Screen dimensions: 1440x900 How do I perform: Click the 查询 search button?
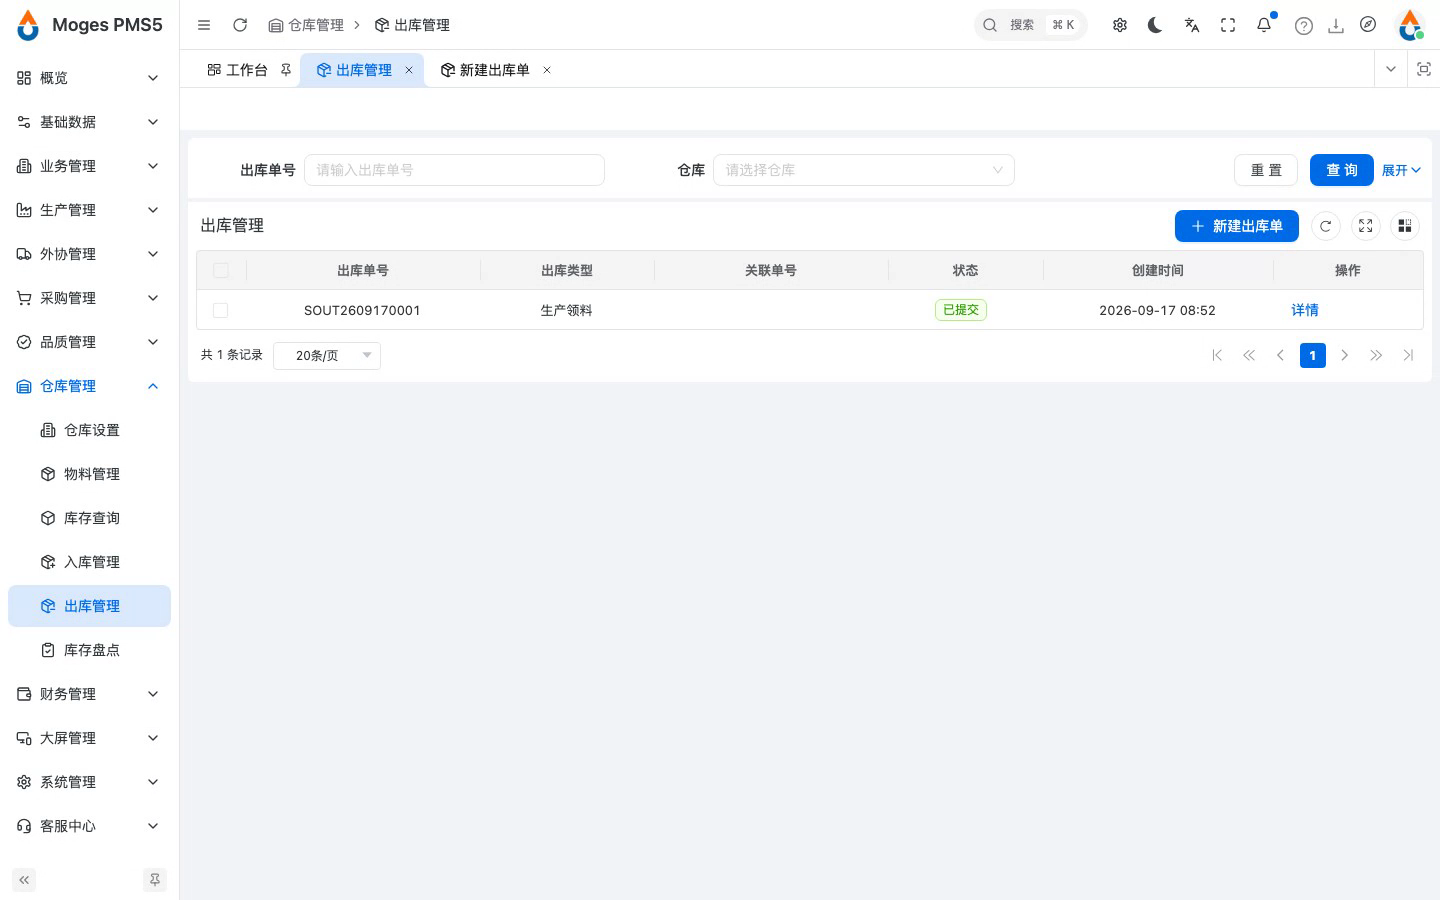pyautogui.click(x=1342, y=170)
